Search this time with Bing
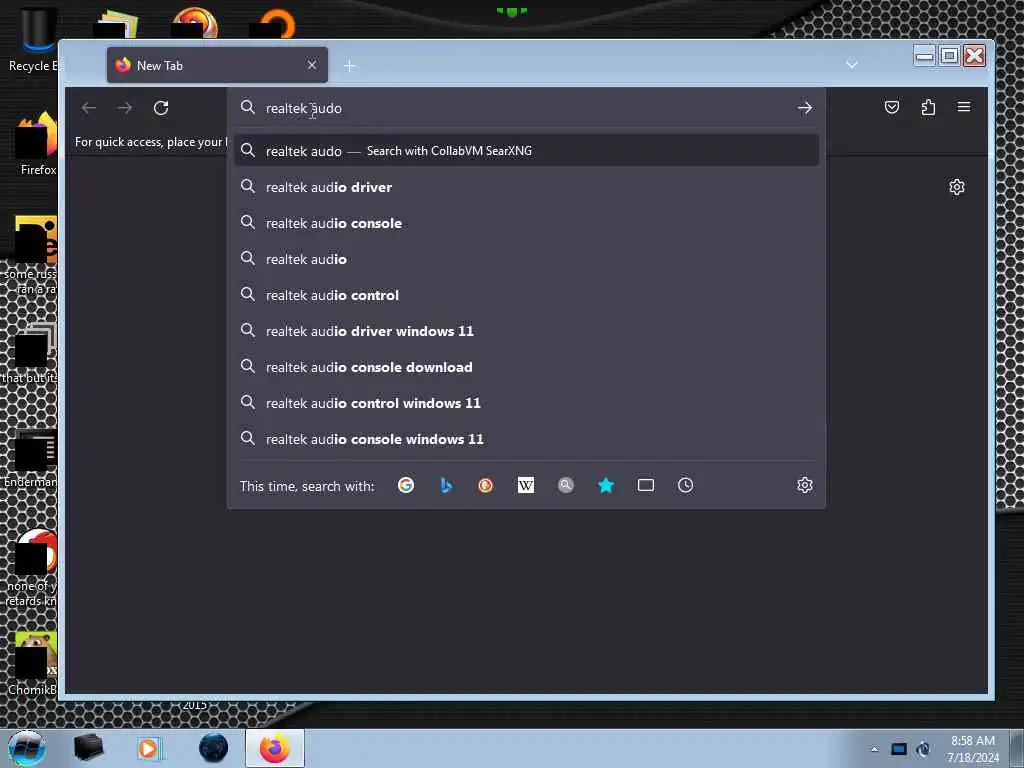The width and height of the screenshot is (1024, 768). click(446, 485)
